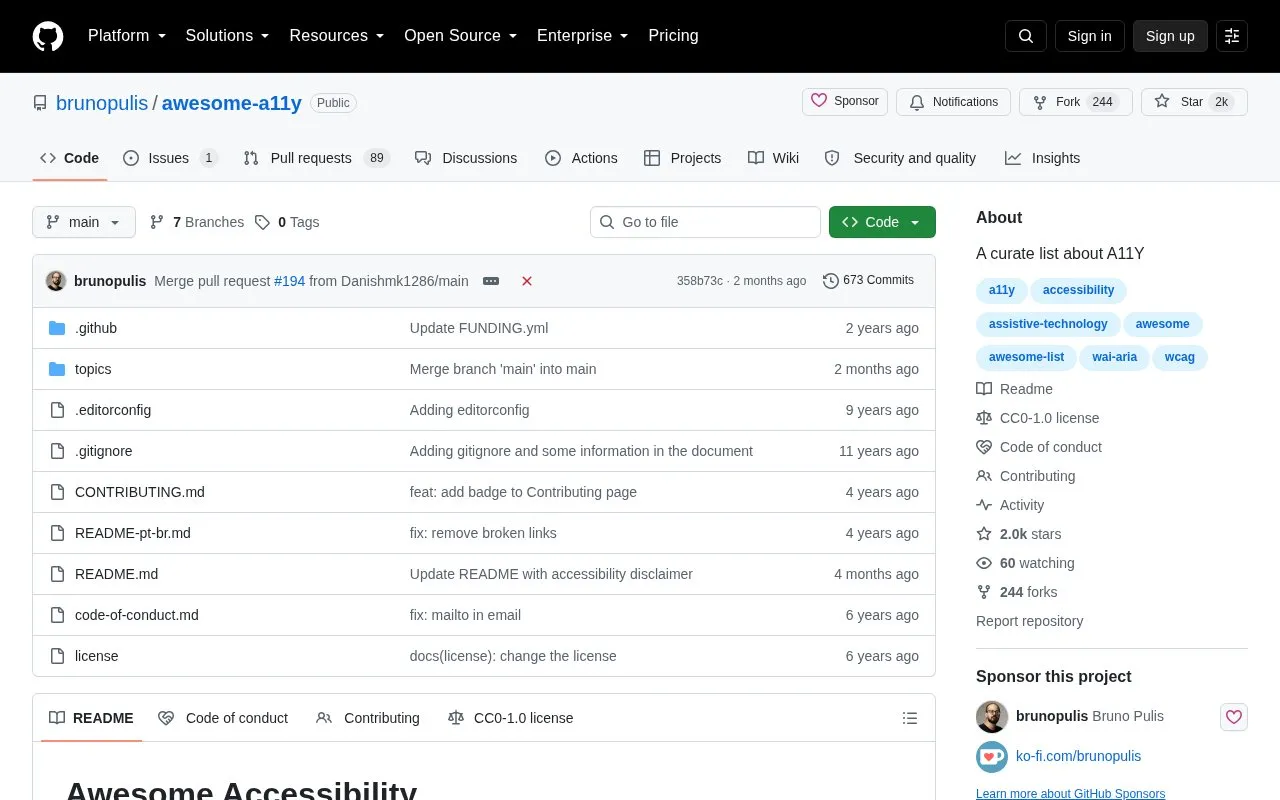
Task: Expand the Solutions menu
Action: (x=227, y=36)
